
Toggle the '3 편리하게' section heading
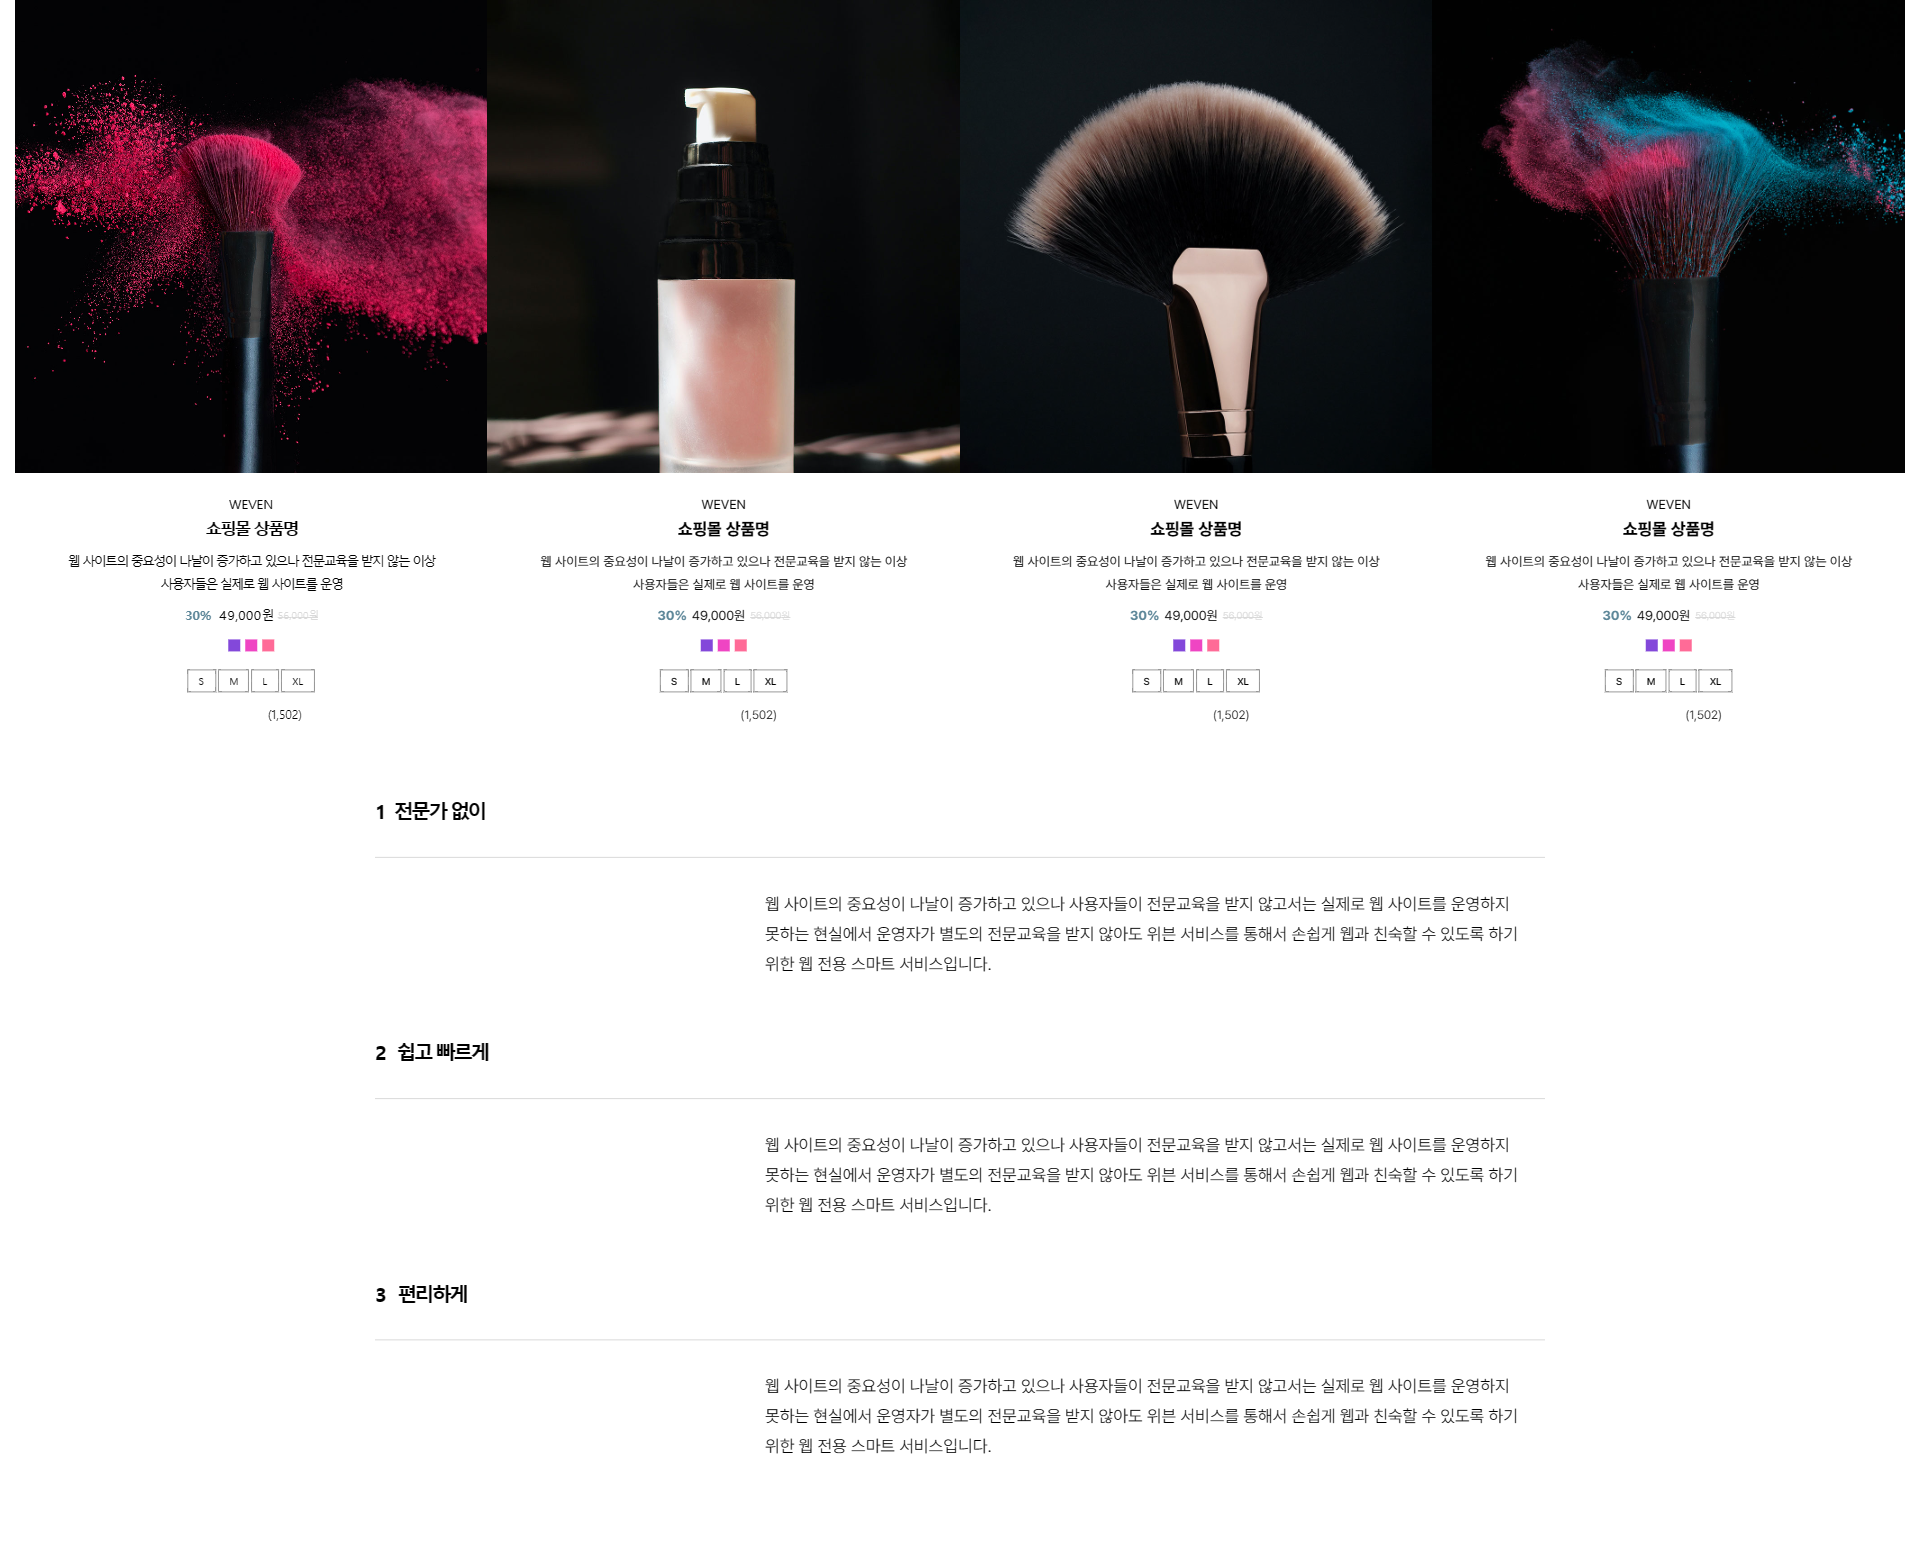[960, 1295]
